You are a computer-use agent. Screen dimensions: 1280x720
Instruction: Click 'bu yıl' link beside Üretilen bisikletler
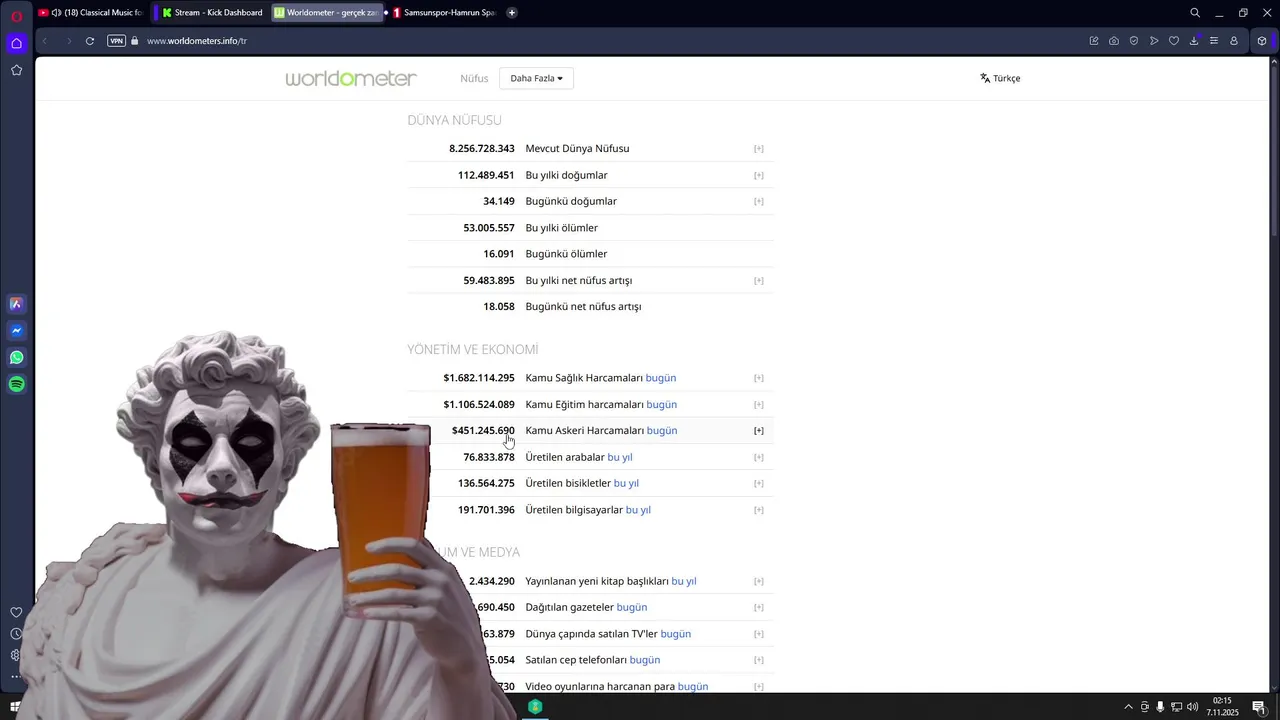pyautogui.click(x=626, y=483)
